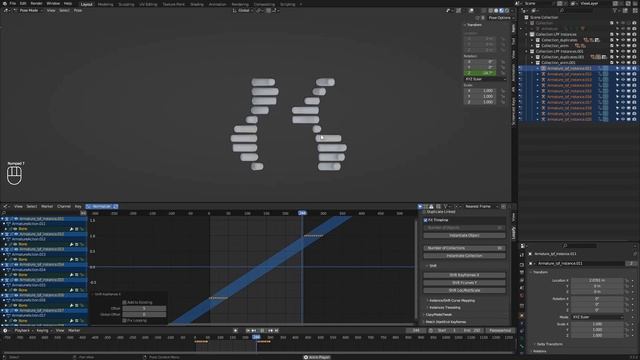The width and height of the screenshot is (640, 360).
Task: Click the Shift Keyframes X button
Action: pos(464,275)
